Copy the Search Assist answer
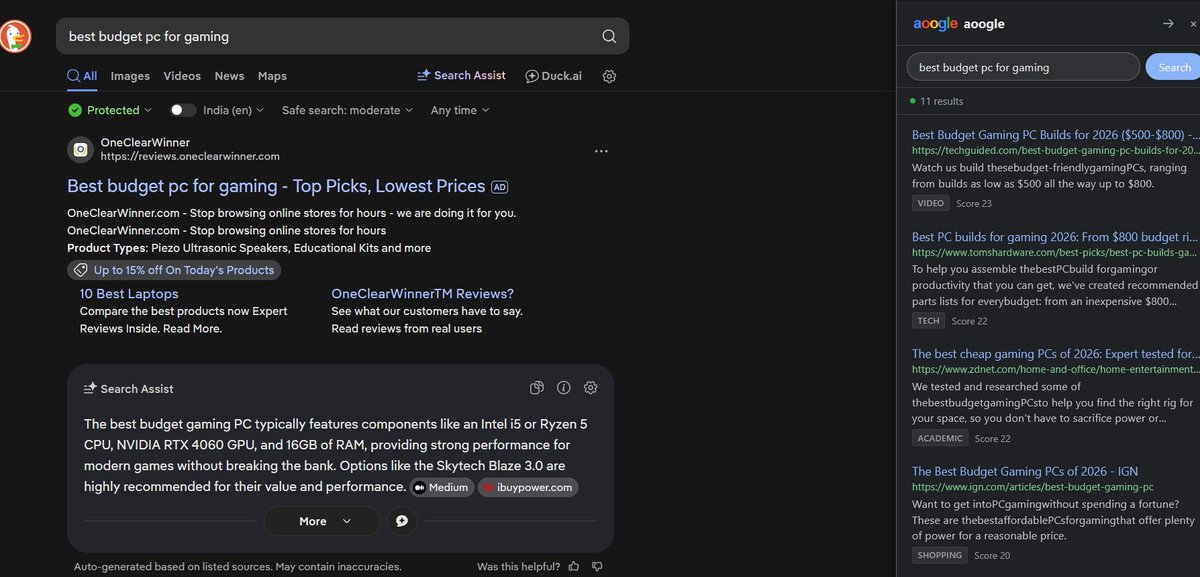This screenshot has width=1200, height=577. pos(537,388)
